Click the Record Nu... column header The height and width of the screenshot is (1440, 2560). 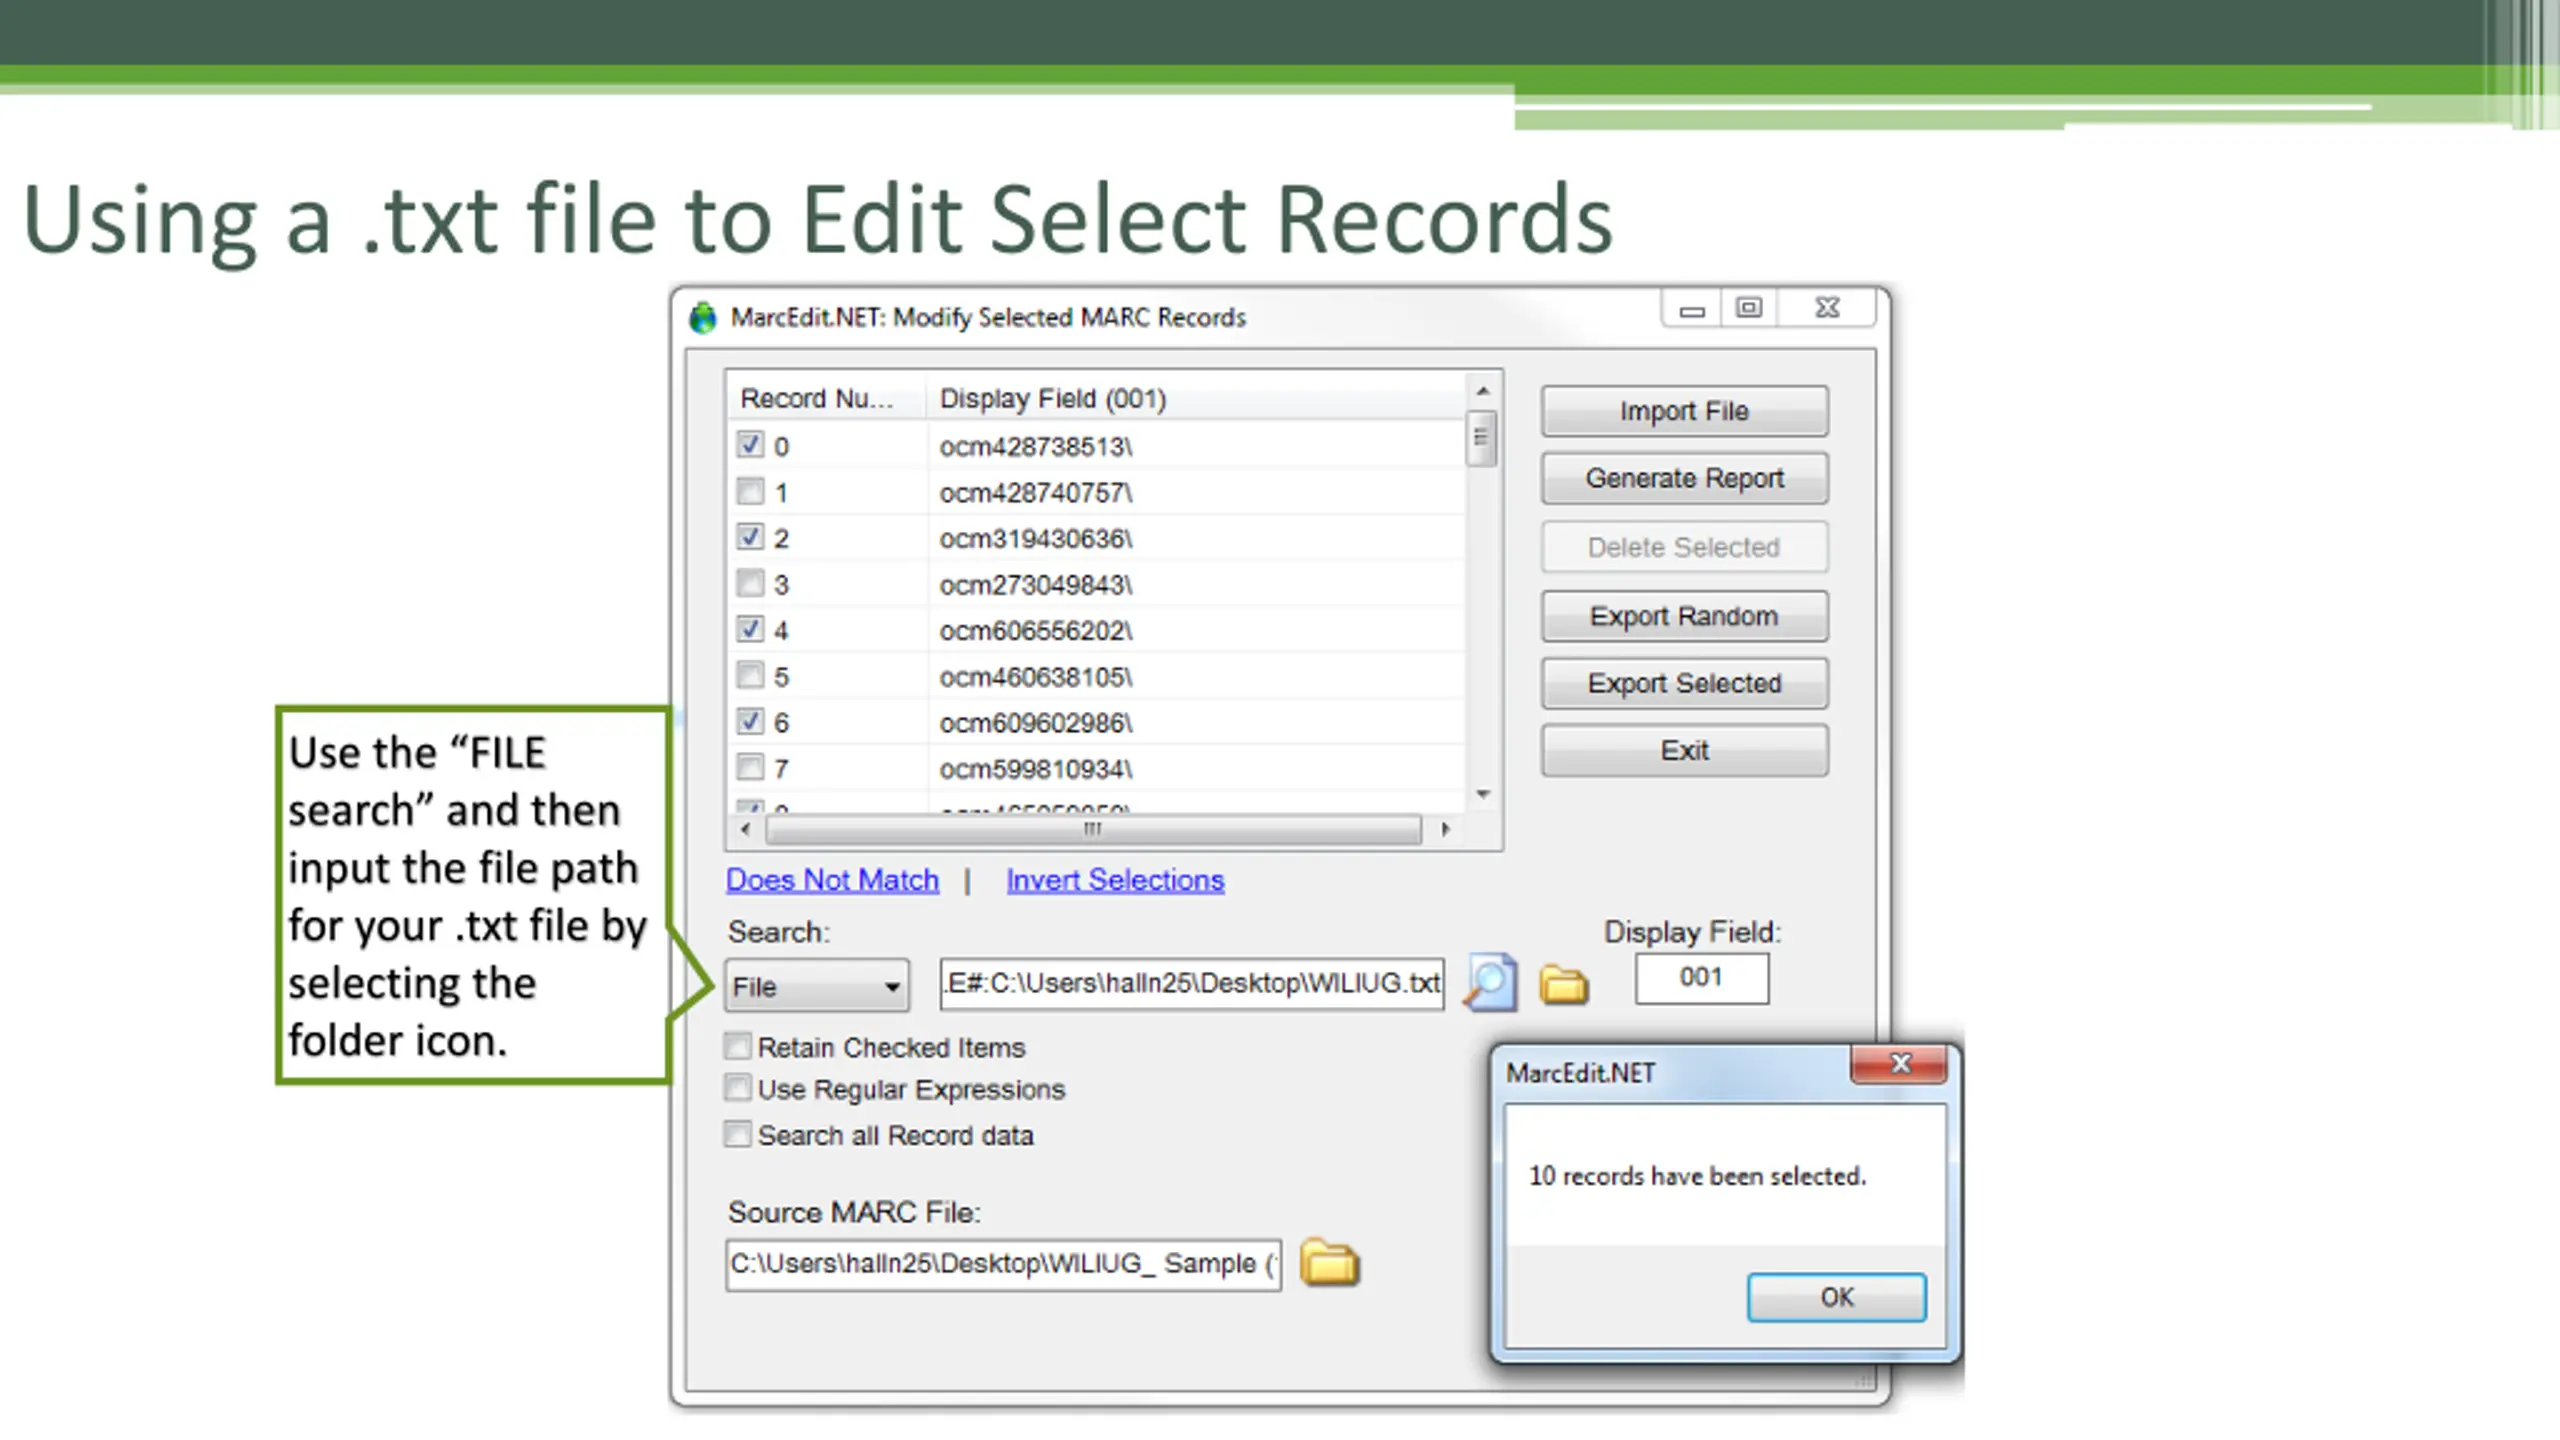tap(827, 398)
